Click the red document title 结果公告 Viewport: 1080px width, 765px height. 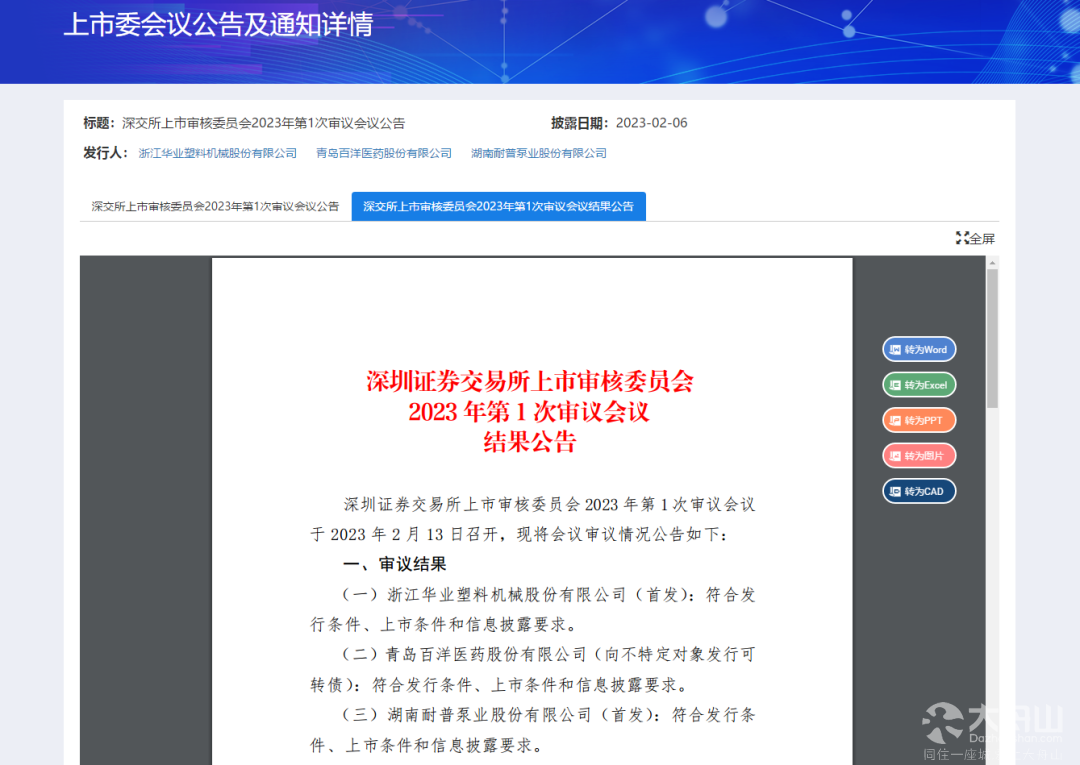pos(530,442)
